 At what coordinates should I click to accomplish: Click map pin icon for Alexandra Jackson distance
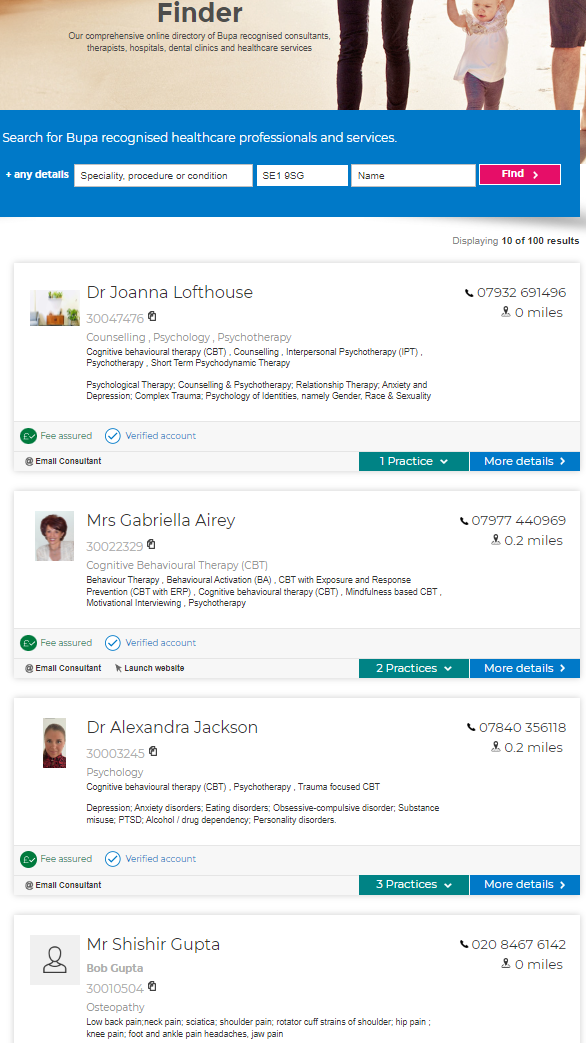click(x=496, y=747)
